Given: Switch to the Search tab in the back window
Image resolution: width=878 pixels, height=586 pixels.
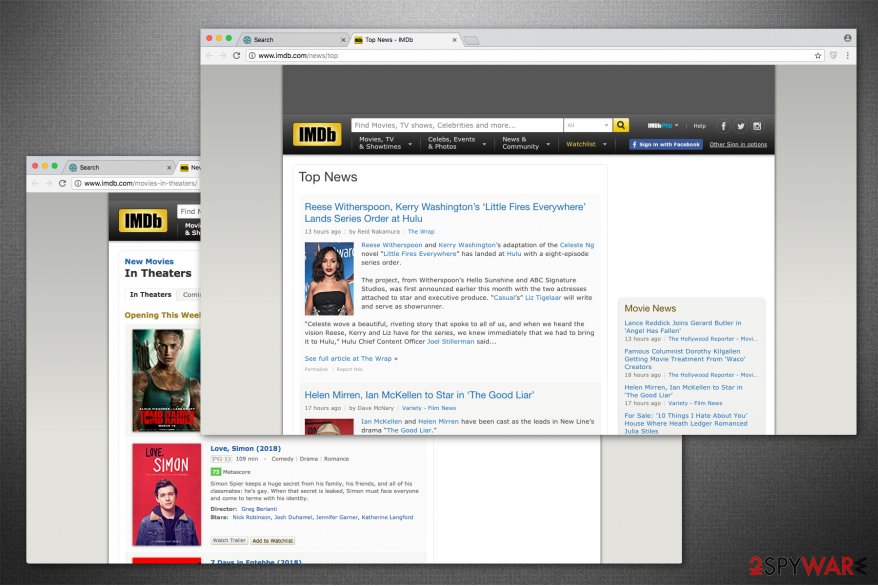Looking at the screenshot, I should [x=119, y=167].
